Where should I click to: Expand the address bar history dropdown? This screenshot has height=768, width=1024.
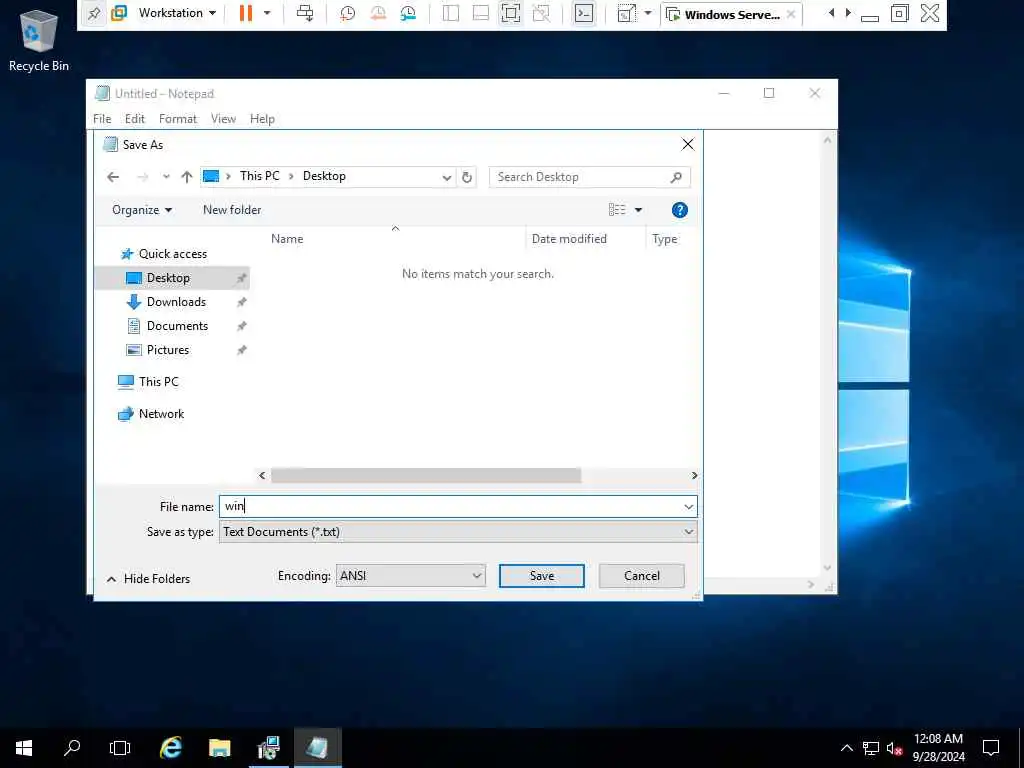(x=447, y=177)
